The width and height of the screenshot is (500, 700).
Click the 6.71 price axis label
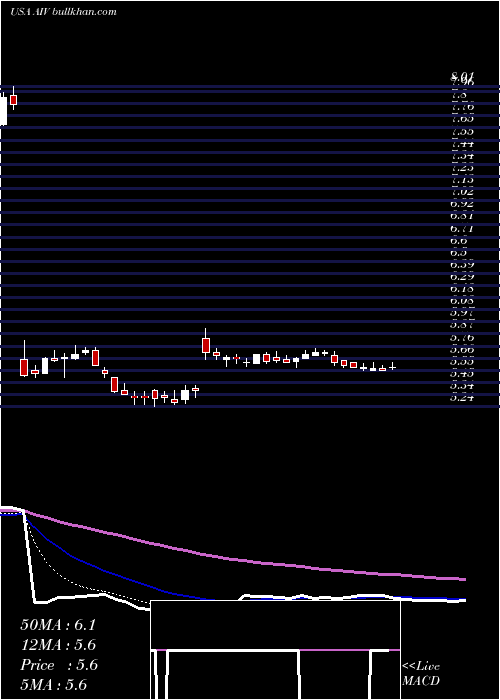[462, 229]
